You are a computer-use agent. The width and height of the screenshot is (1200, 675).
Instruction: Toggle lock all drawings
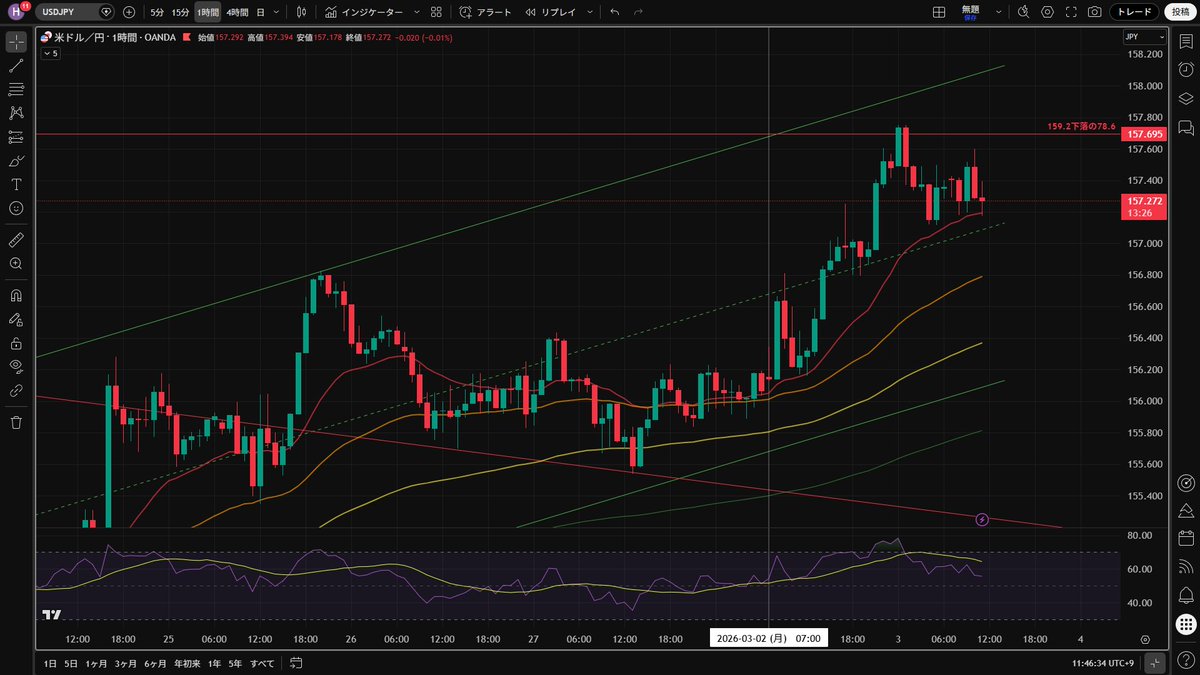16,343
